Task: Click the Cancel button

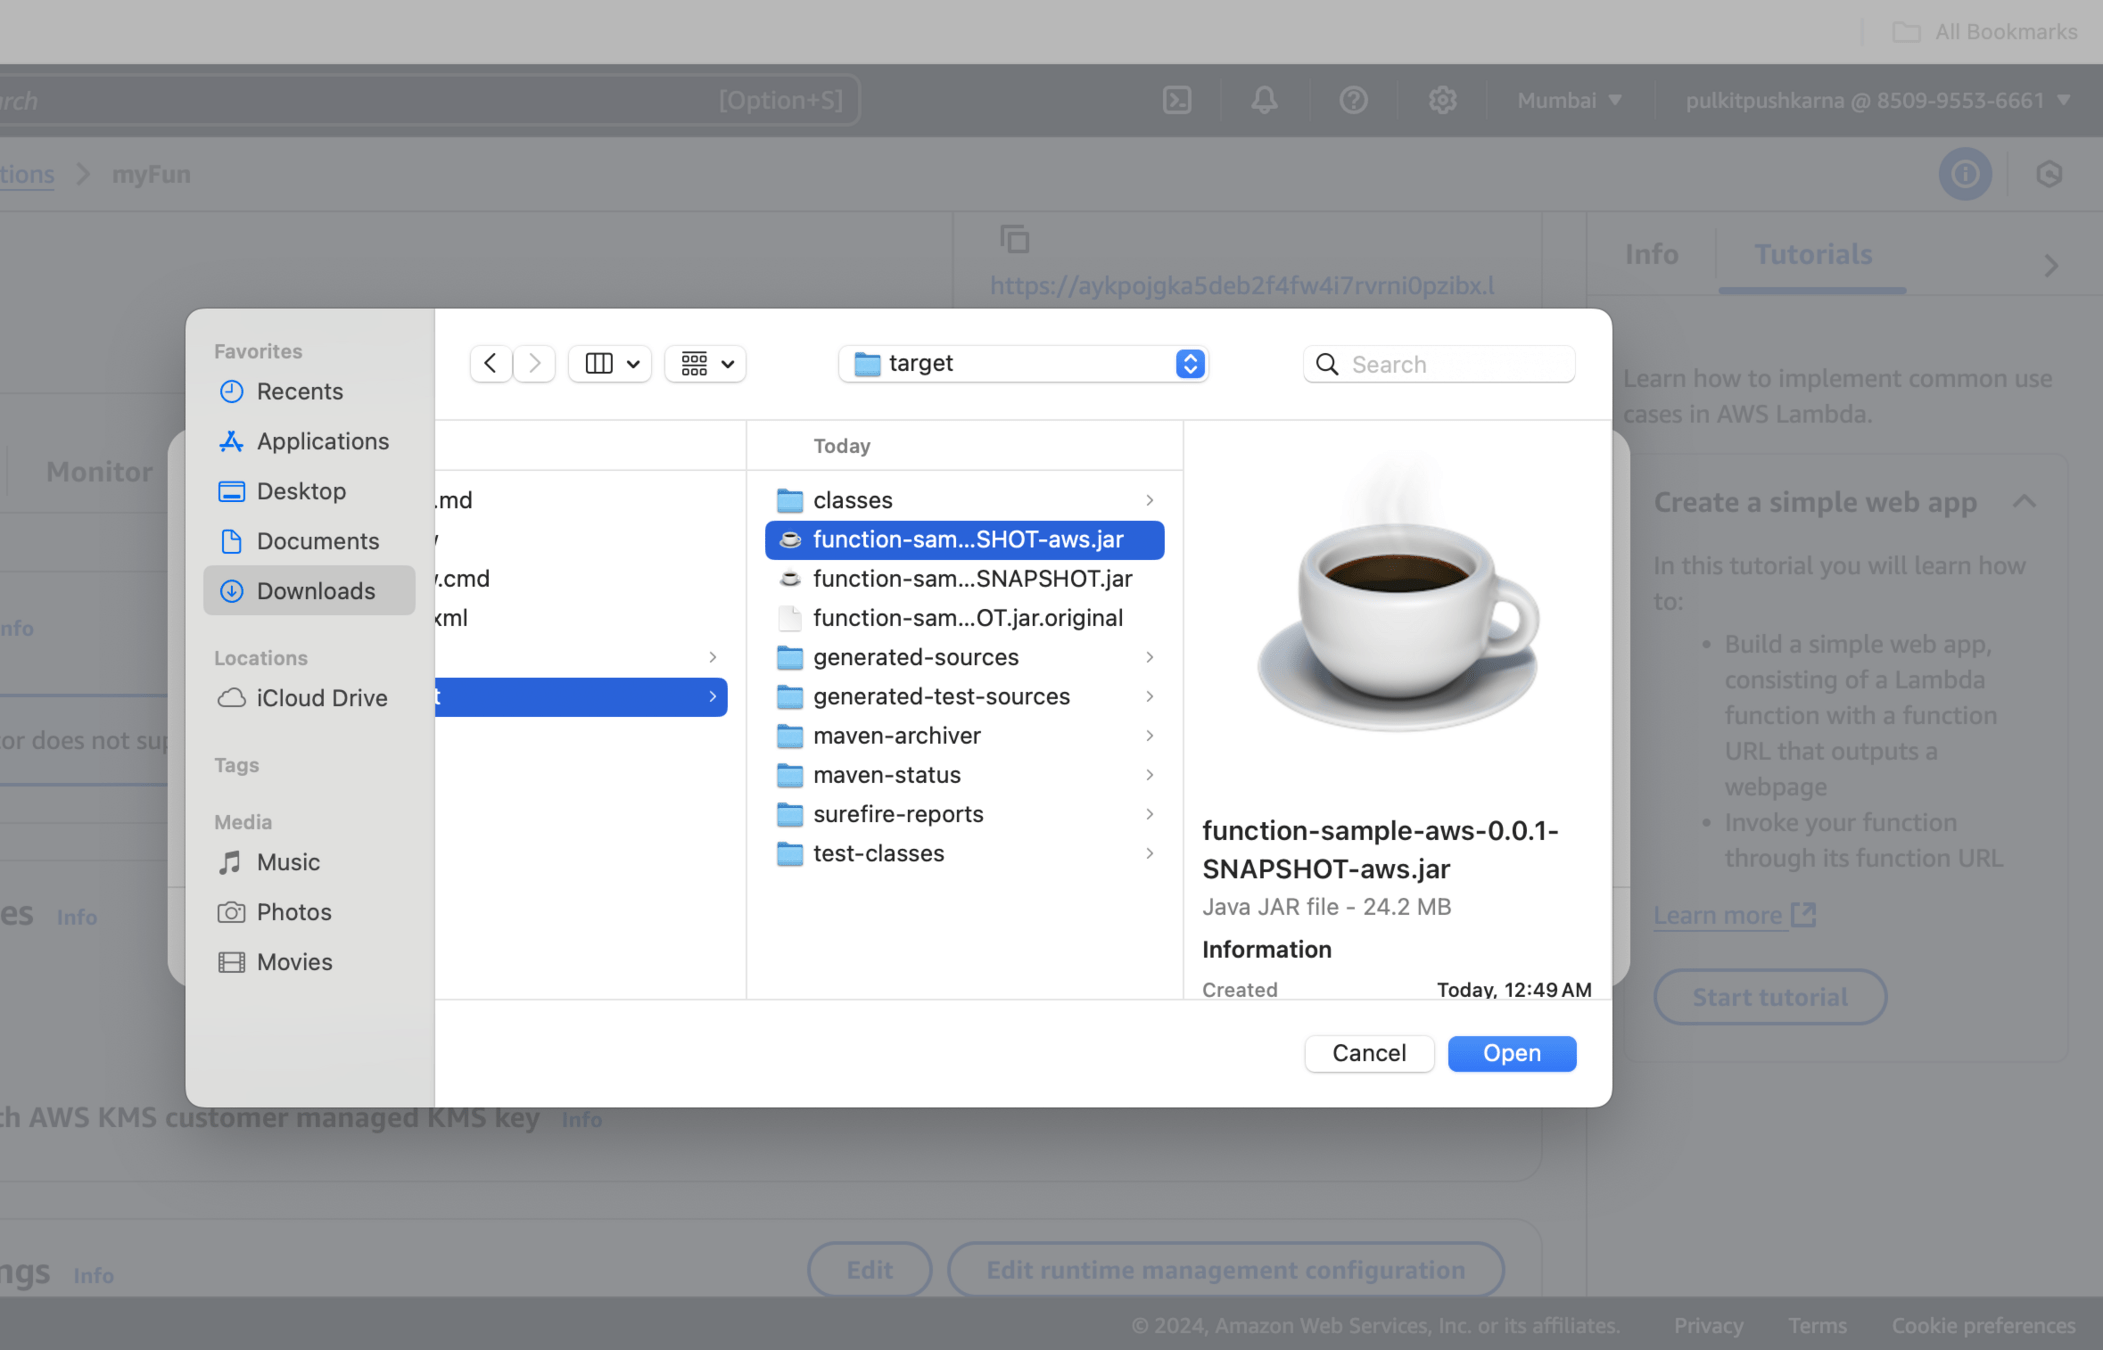Action: tap(1368, 1053)
